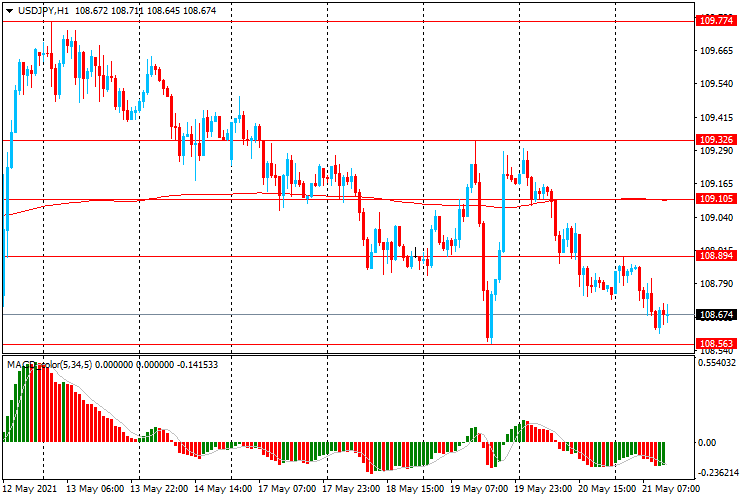The image size is (740, 500).
Task: Click the MACD 0.00 zero level value
Action: (706, 443)
